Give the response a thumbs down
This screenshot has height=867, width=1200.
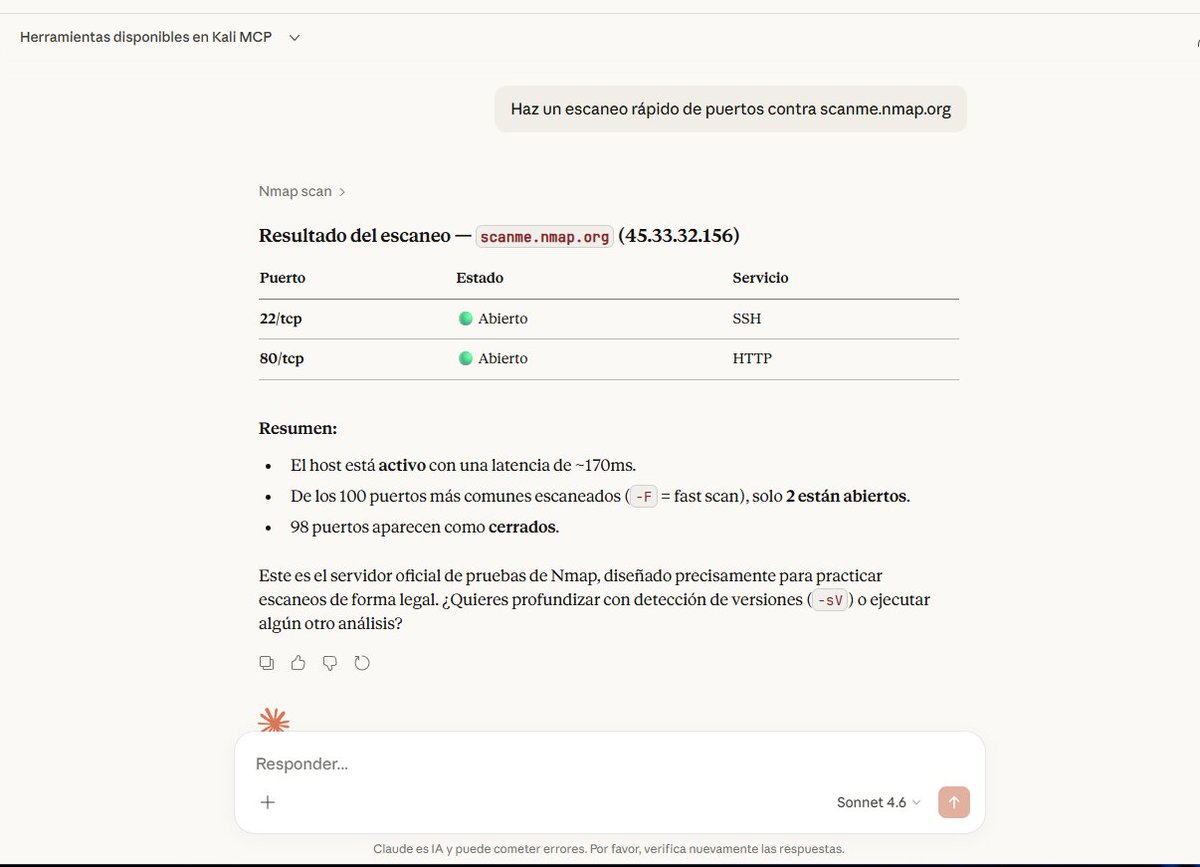pyautogui.click(x=330, y=663)
